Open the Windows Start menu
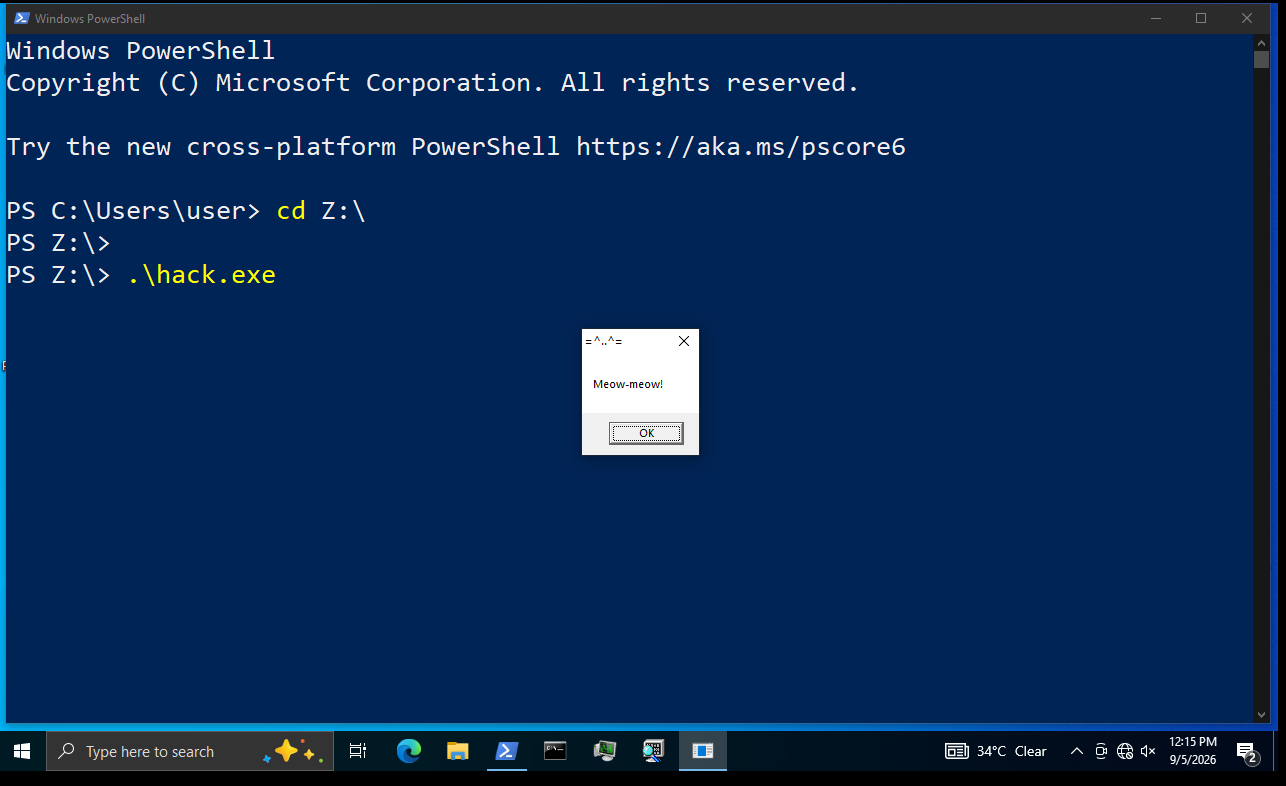Image resolution: width=1286 pixels, height=786 pixels. tap(22, 751)
